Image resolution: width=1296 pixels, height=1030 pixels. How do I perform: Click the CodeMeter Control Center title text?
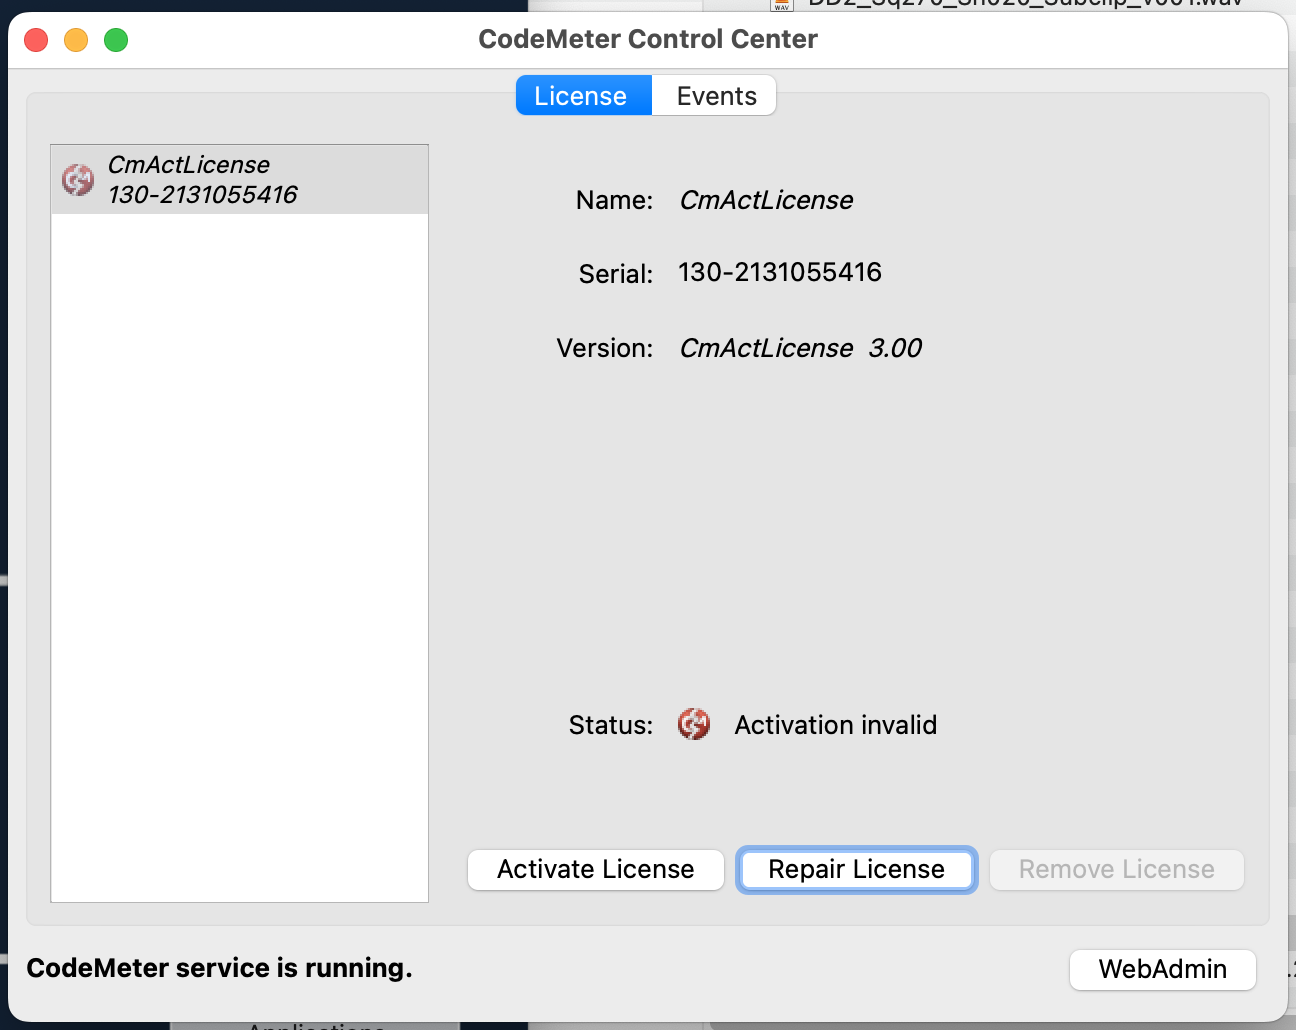[648, 39]
